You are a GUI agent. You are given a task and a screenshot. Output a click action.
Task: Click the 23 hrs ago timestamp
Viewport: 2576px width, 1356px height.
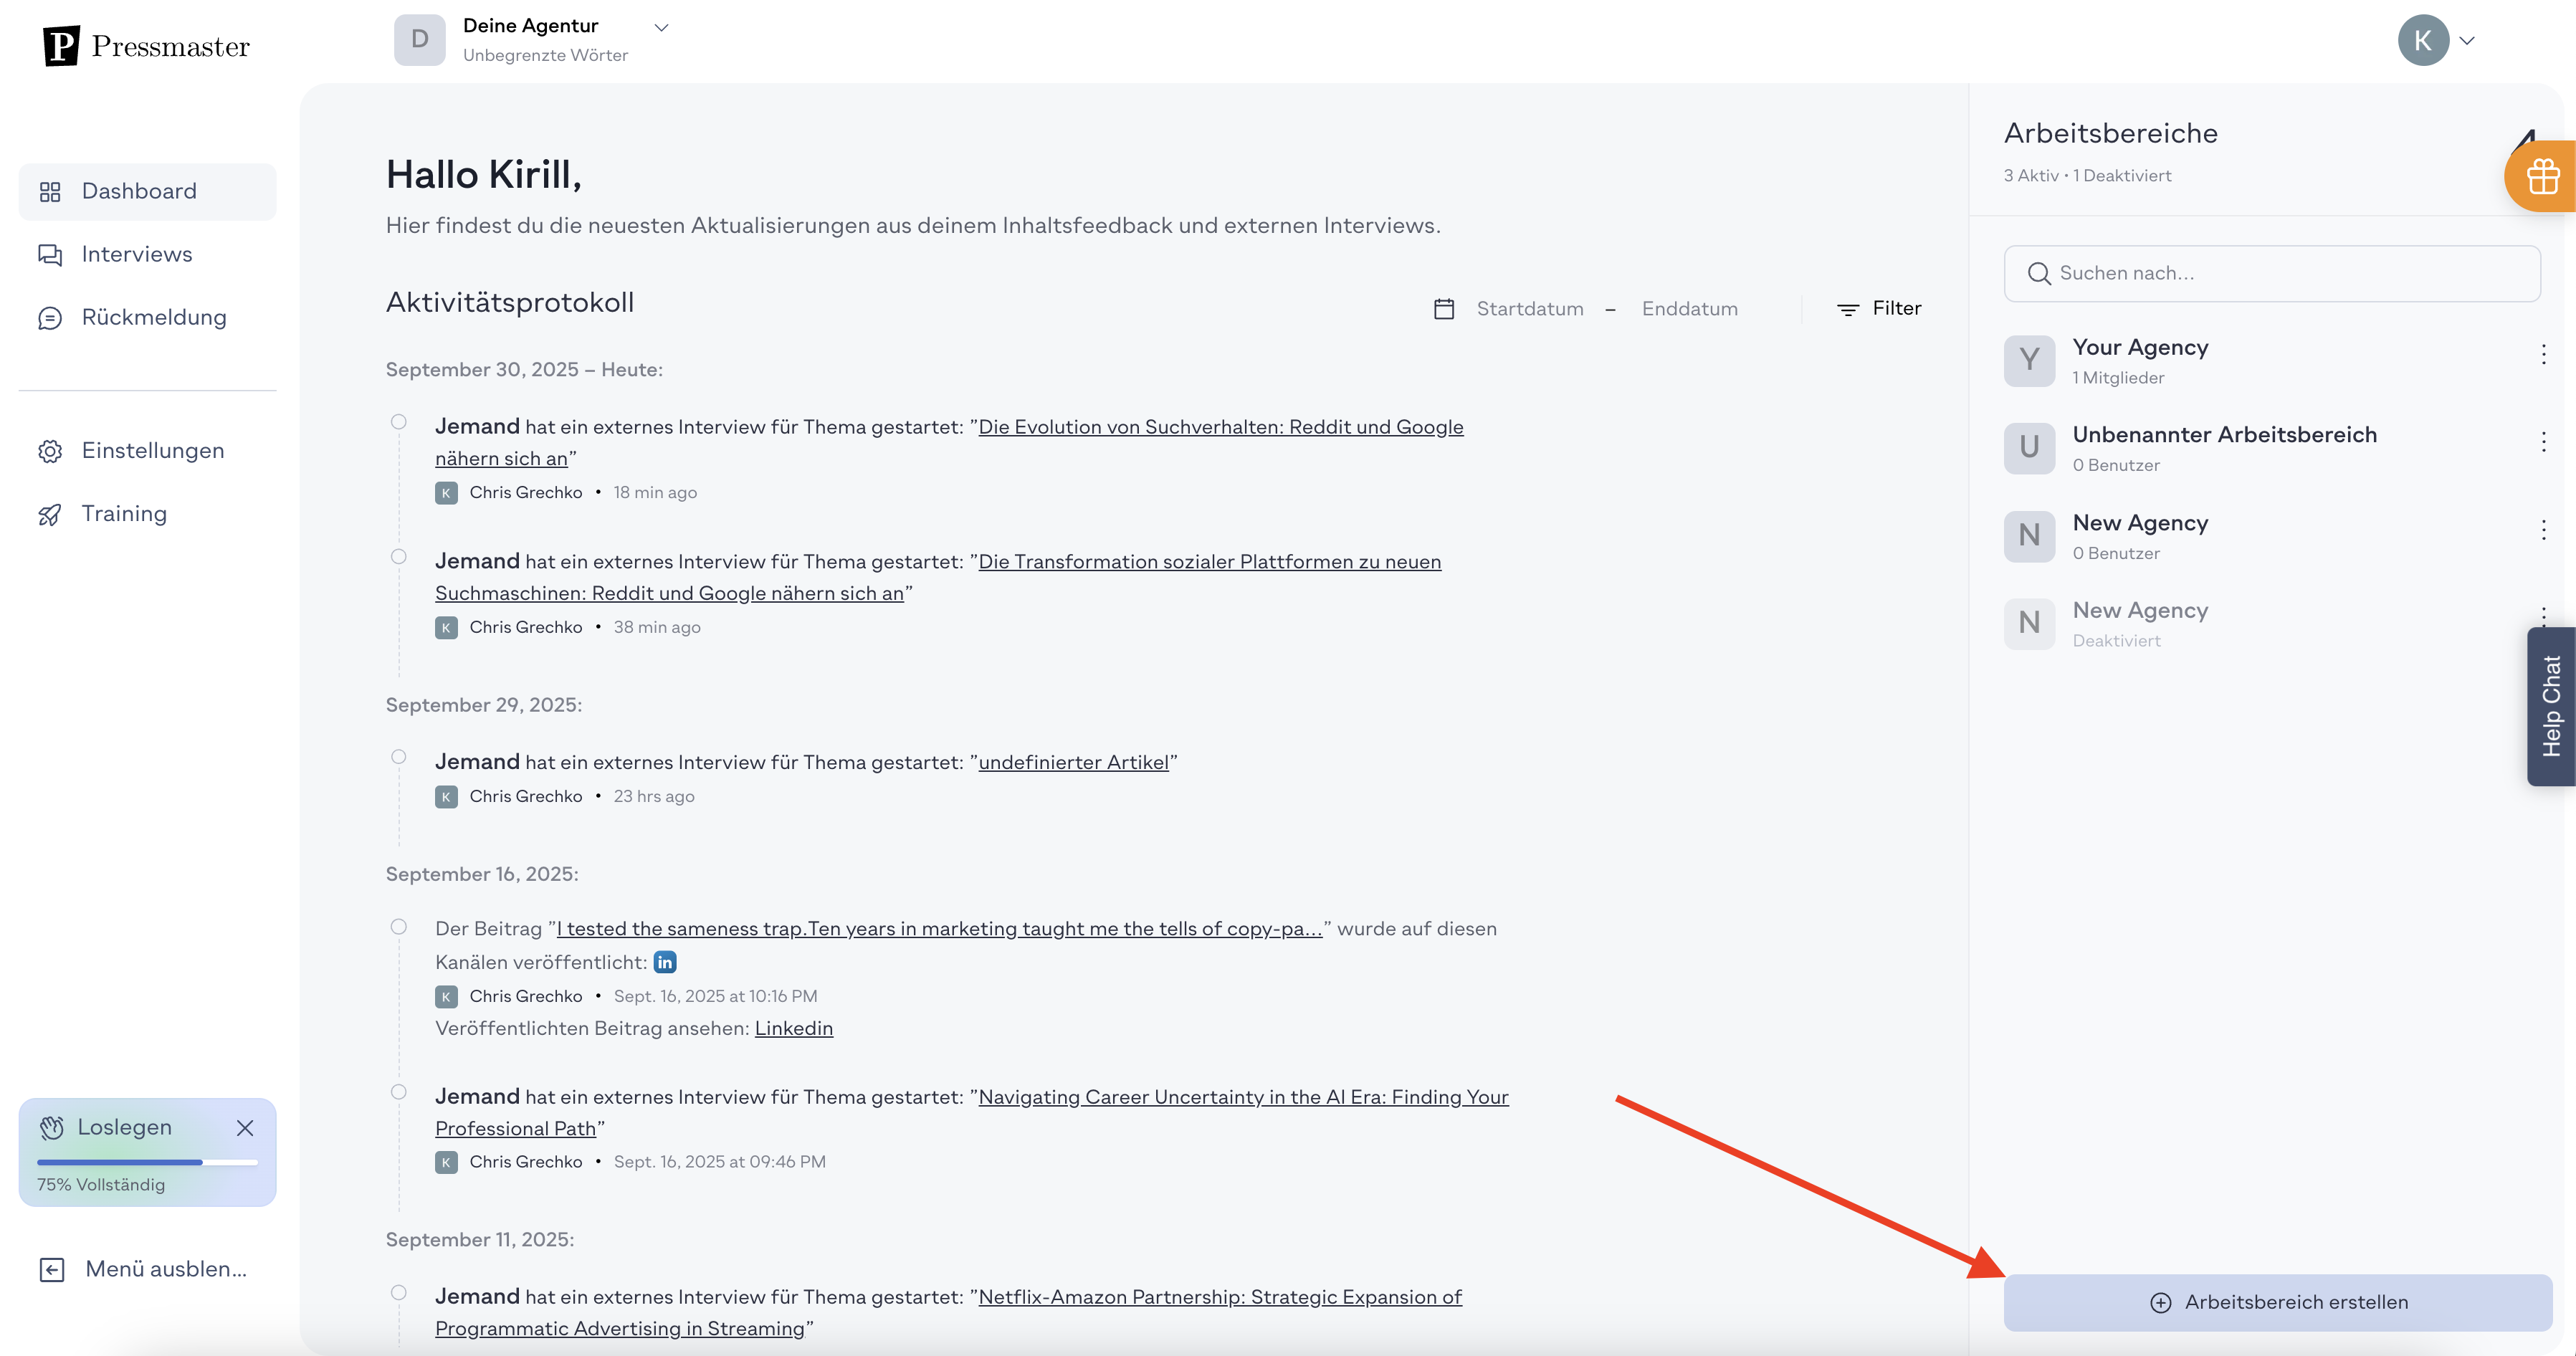654,796
